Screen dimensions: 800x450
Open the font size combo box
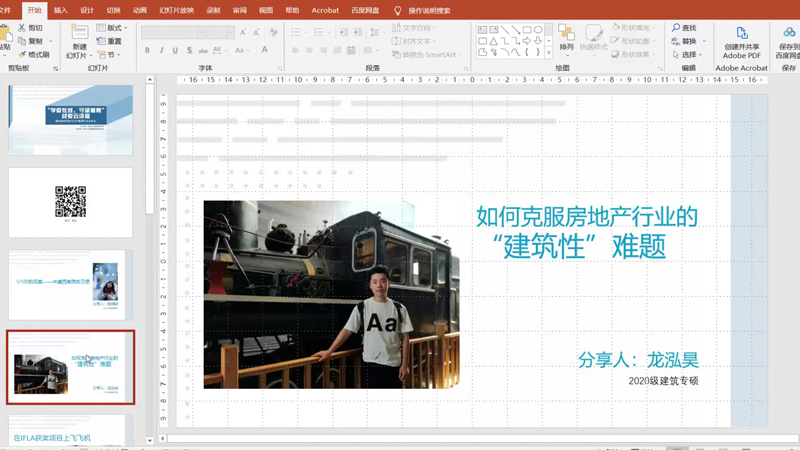[221, 33]
